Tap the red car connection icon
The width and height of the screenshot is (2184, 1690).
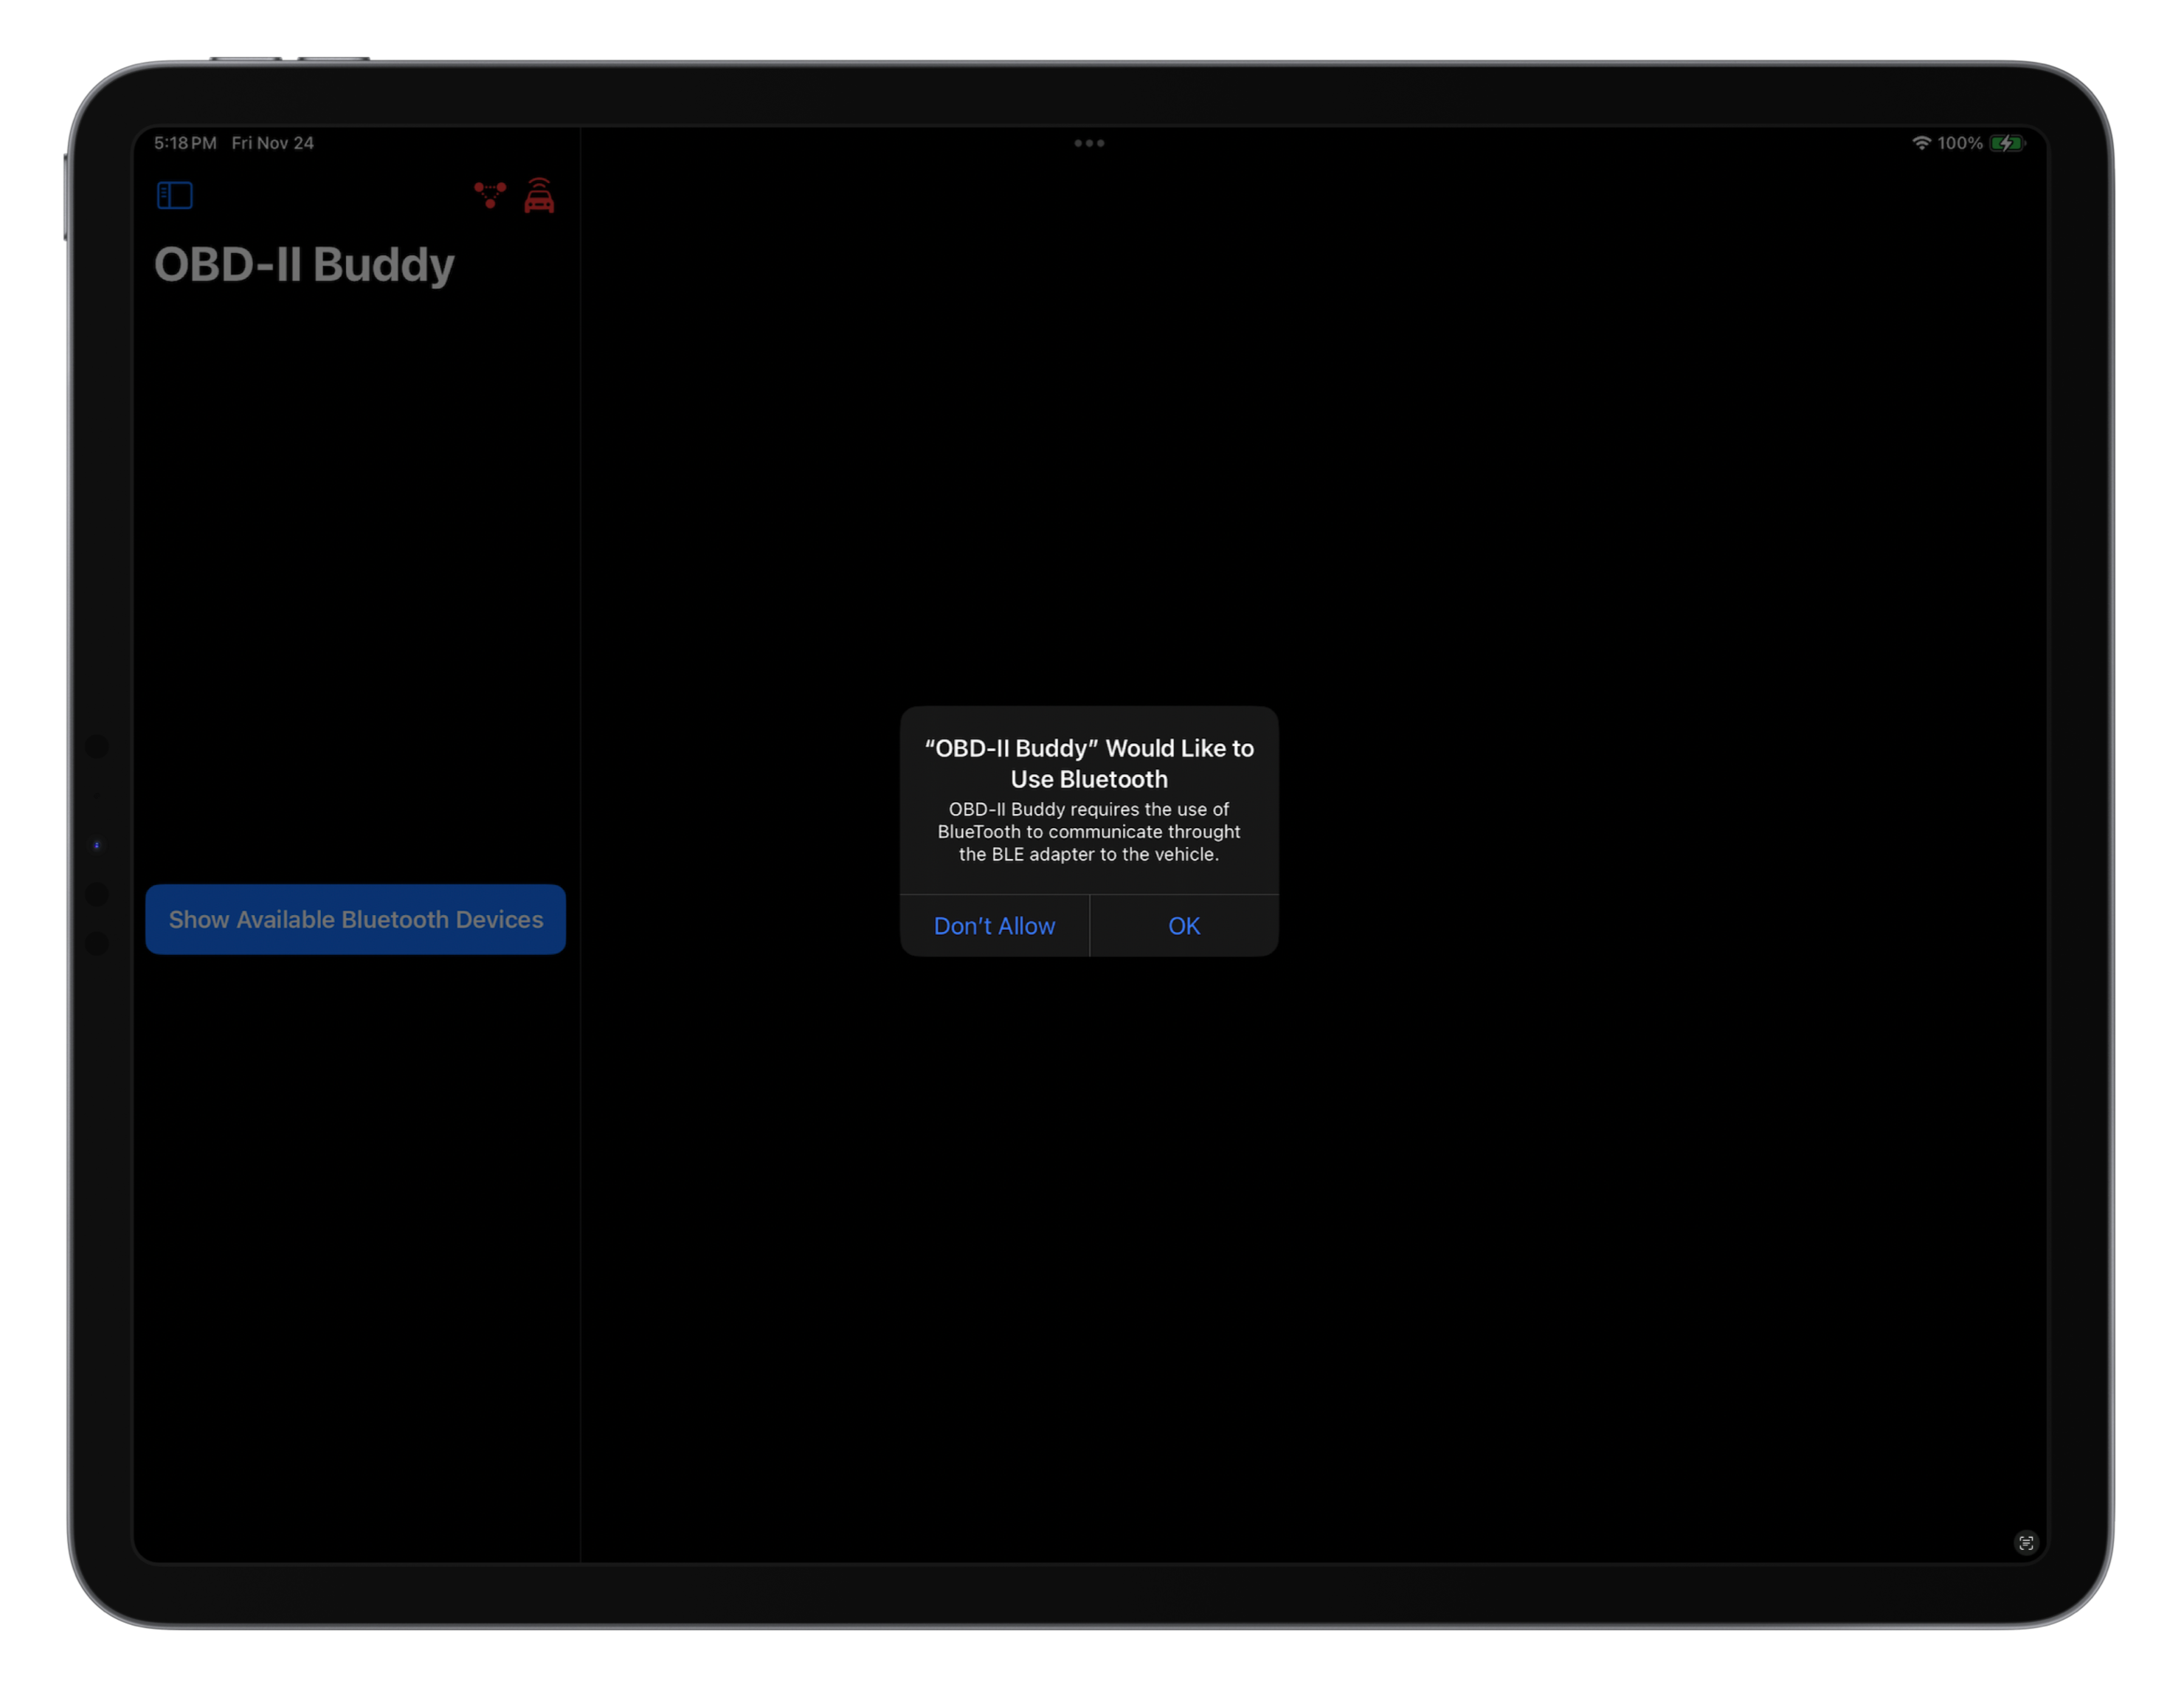click(539, 195)
